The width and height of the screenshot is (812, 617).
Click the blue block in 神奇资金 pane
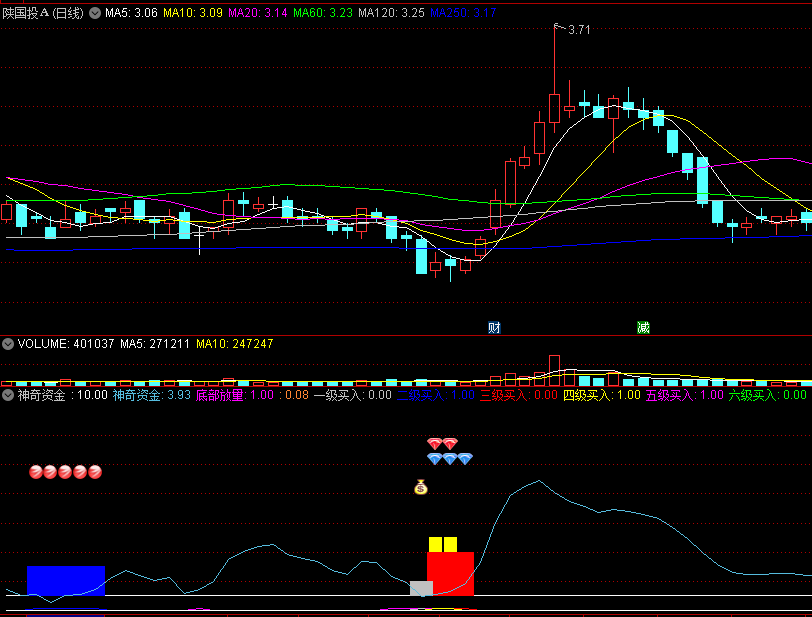tap(66, 580)
